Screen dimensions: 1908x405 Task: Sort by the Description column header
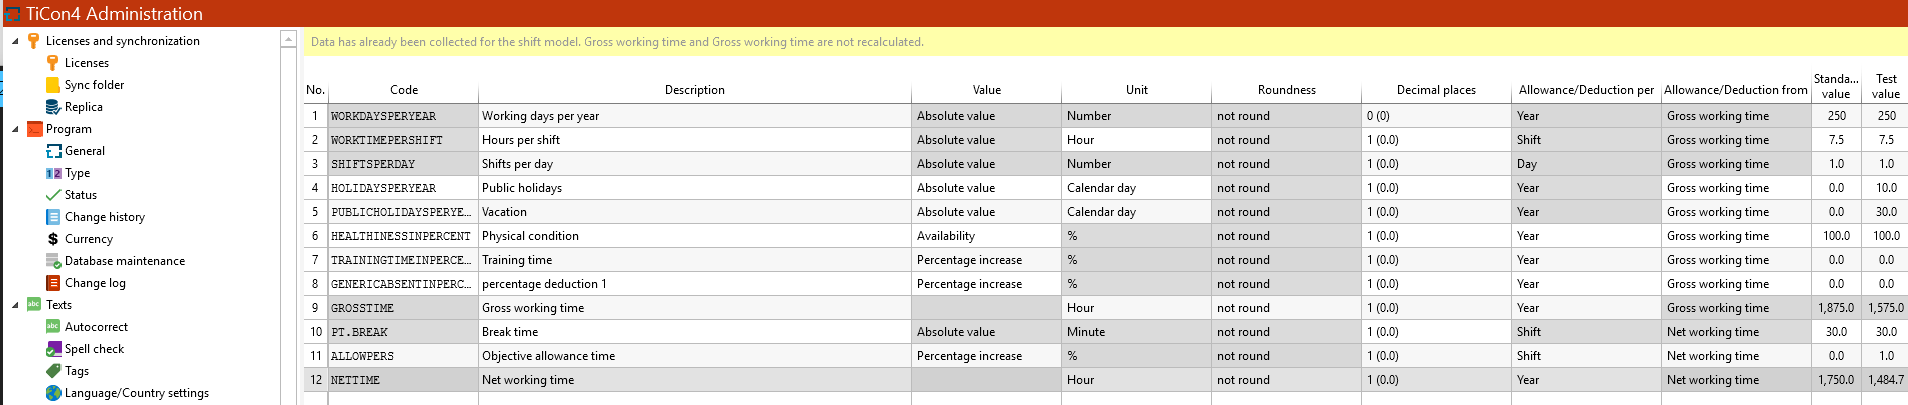[694, 90]
